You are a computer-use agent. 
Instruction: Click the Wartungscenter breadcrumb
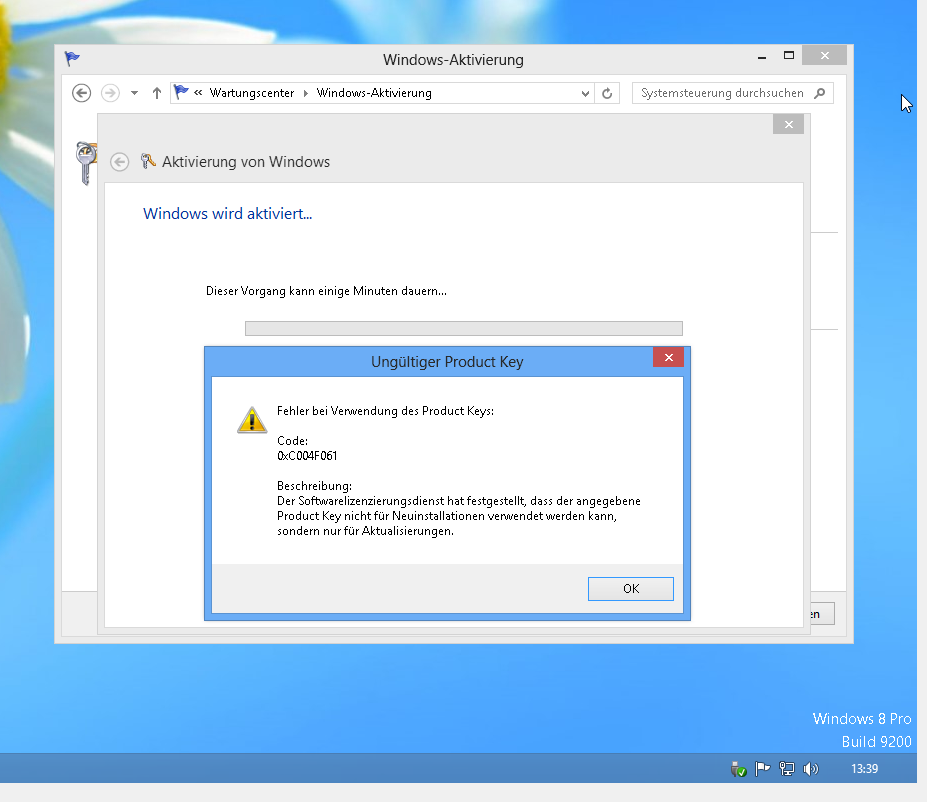tap(252, 93)
